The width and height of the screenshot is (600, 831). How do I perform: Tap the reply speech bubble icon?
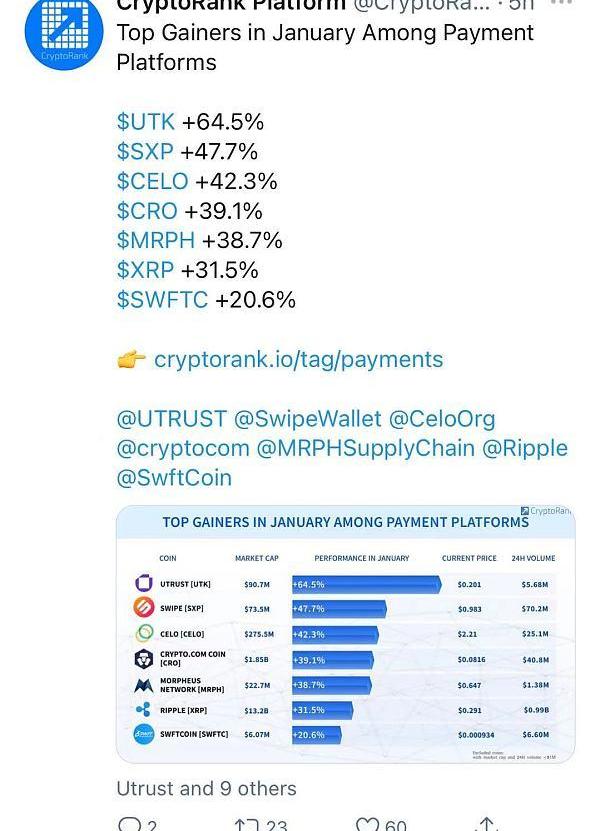130,823
